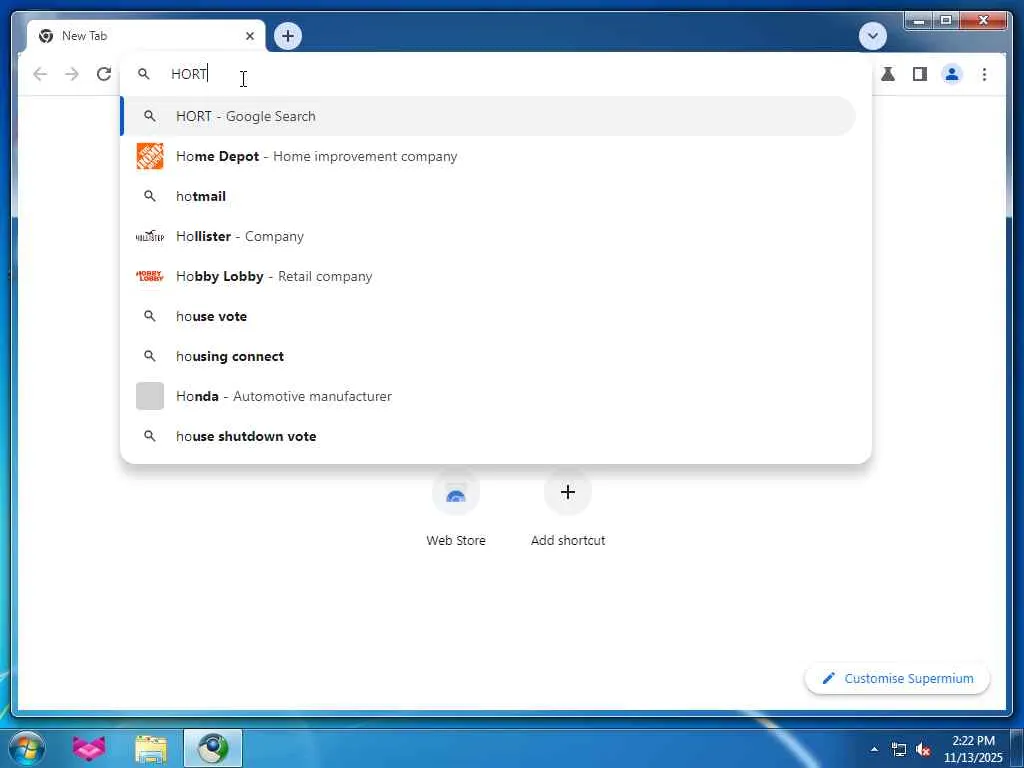
Task: Toggle the side panel icon
Action: (x=920, y=74)
